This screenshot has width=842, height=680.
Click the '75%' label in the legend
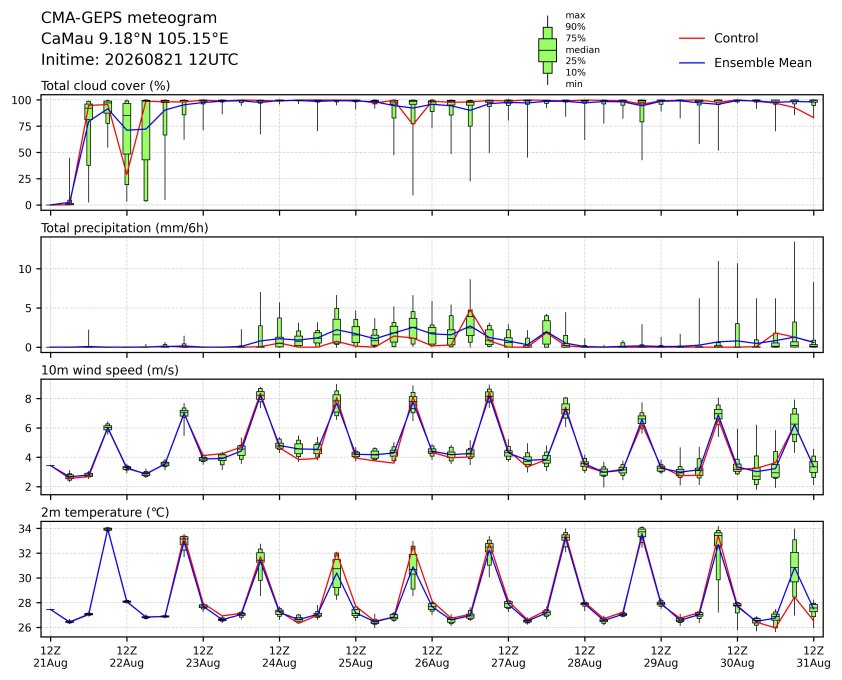(x=575, y=38)
